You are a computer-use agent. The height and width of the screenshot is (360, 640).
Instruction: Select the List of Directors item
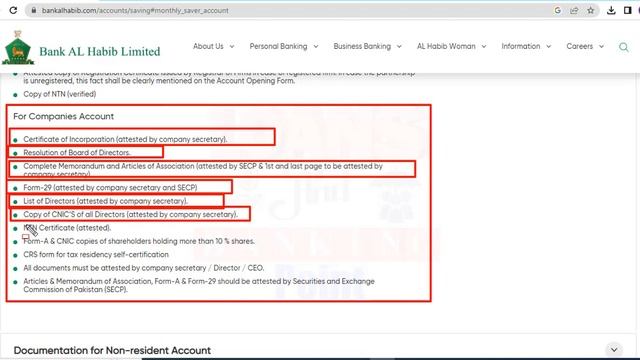(x=105, y=201)
